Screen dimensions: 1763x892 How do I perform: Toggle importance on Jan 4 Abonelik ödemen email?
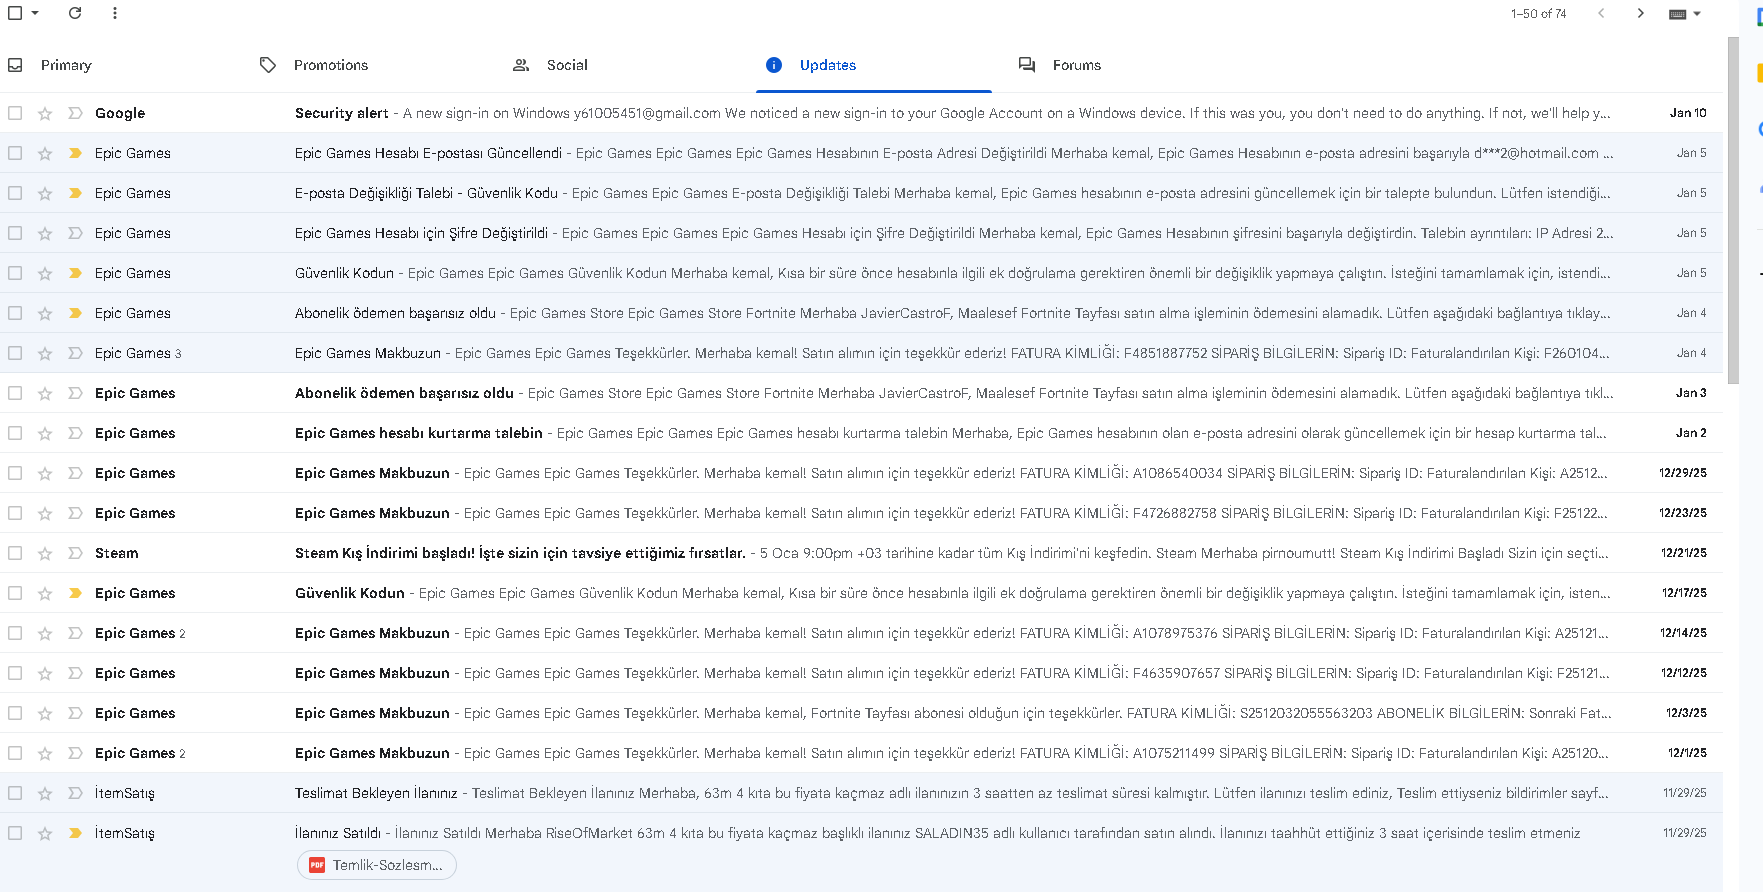tap(75, 313)
